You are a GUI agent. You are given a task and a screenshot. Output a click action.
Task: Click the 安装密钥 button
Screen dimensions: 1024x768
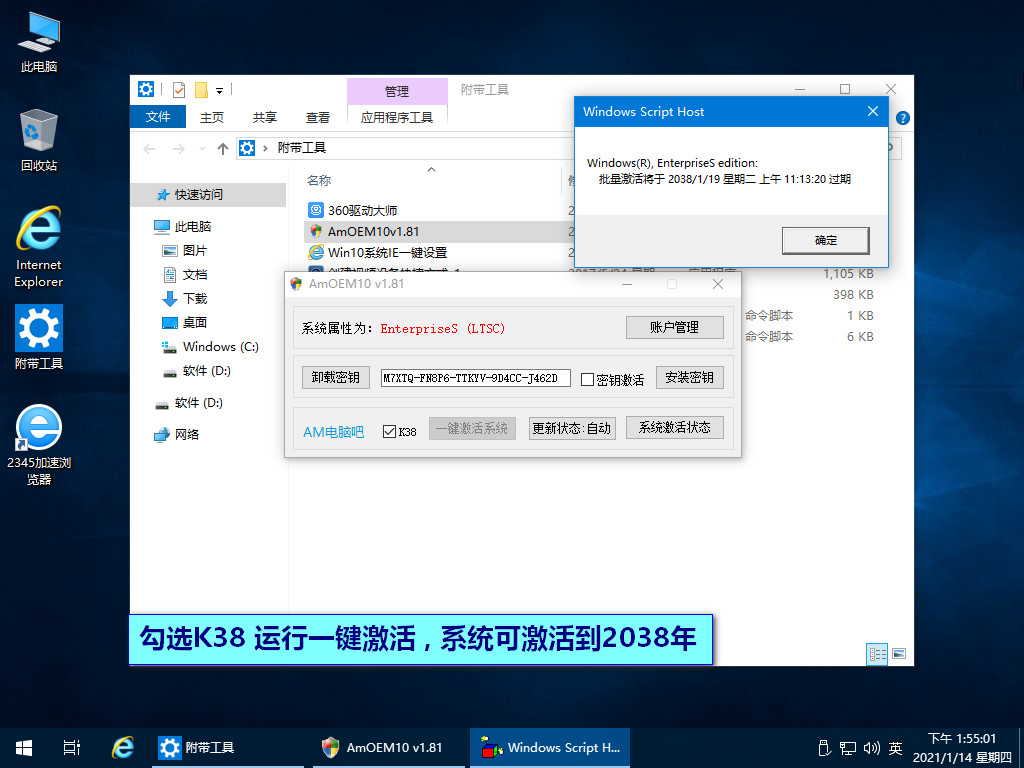pos(690,377)
